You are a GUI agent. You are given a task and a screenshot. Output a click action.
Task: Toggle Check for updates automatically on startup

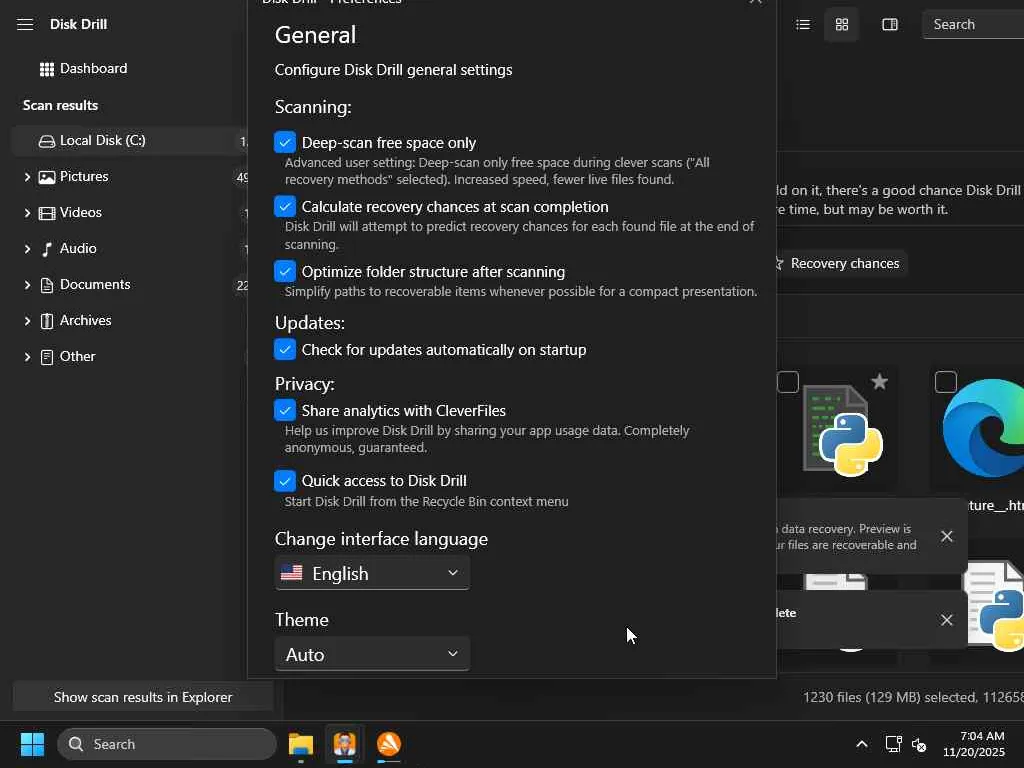click(285, 349)
